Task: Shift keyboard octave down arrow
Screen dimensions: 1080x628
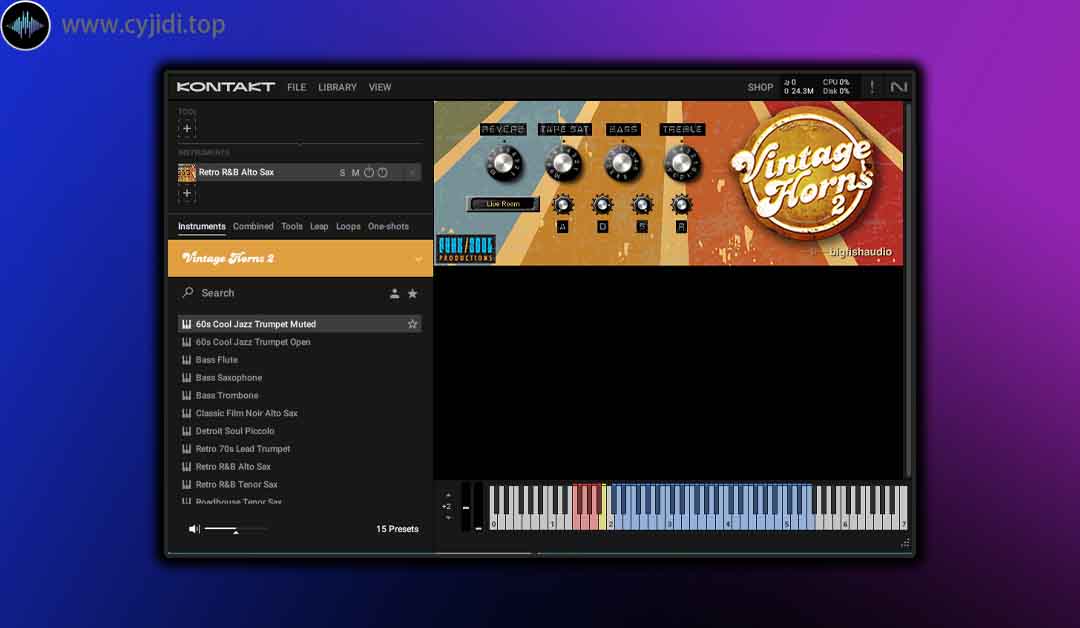Action: 448,518
